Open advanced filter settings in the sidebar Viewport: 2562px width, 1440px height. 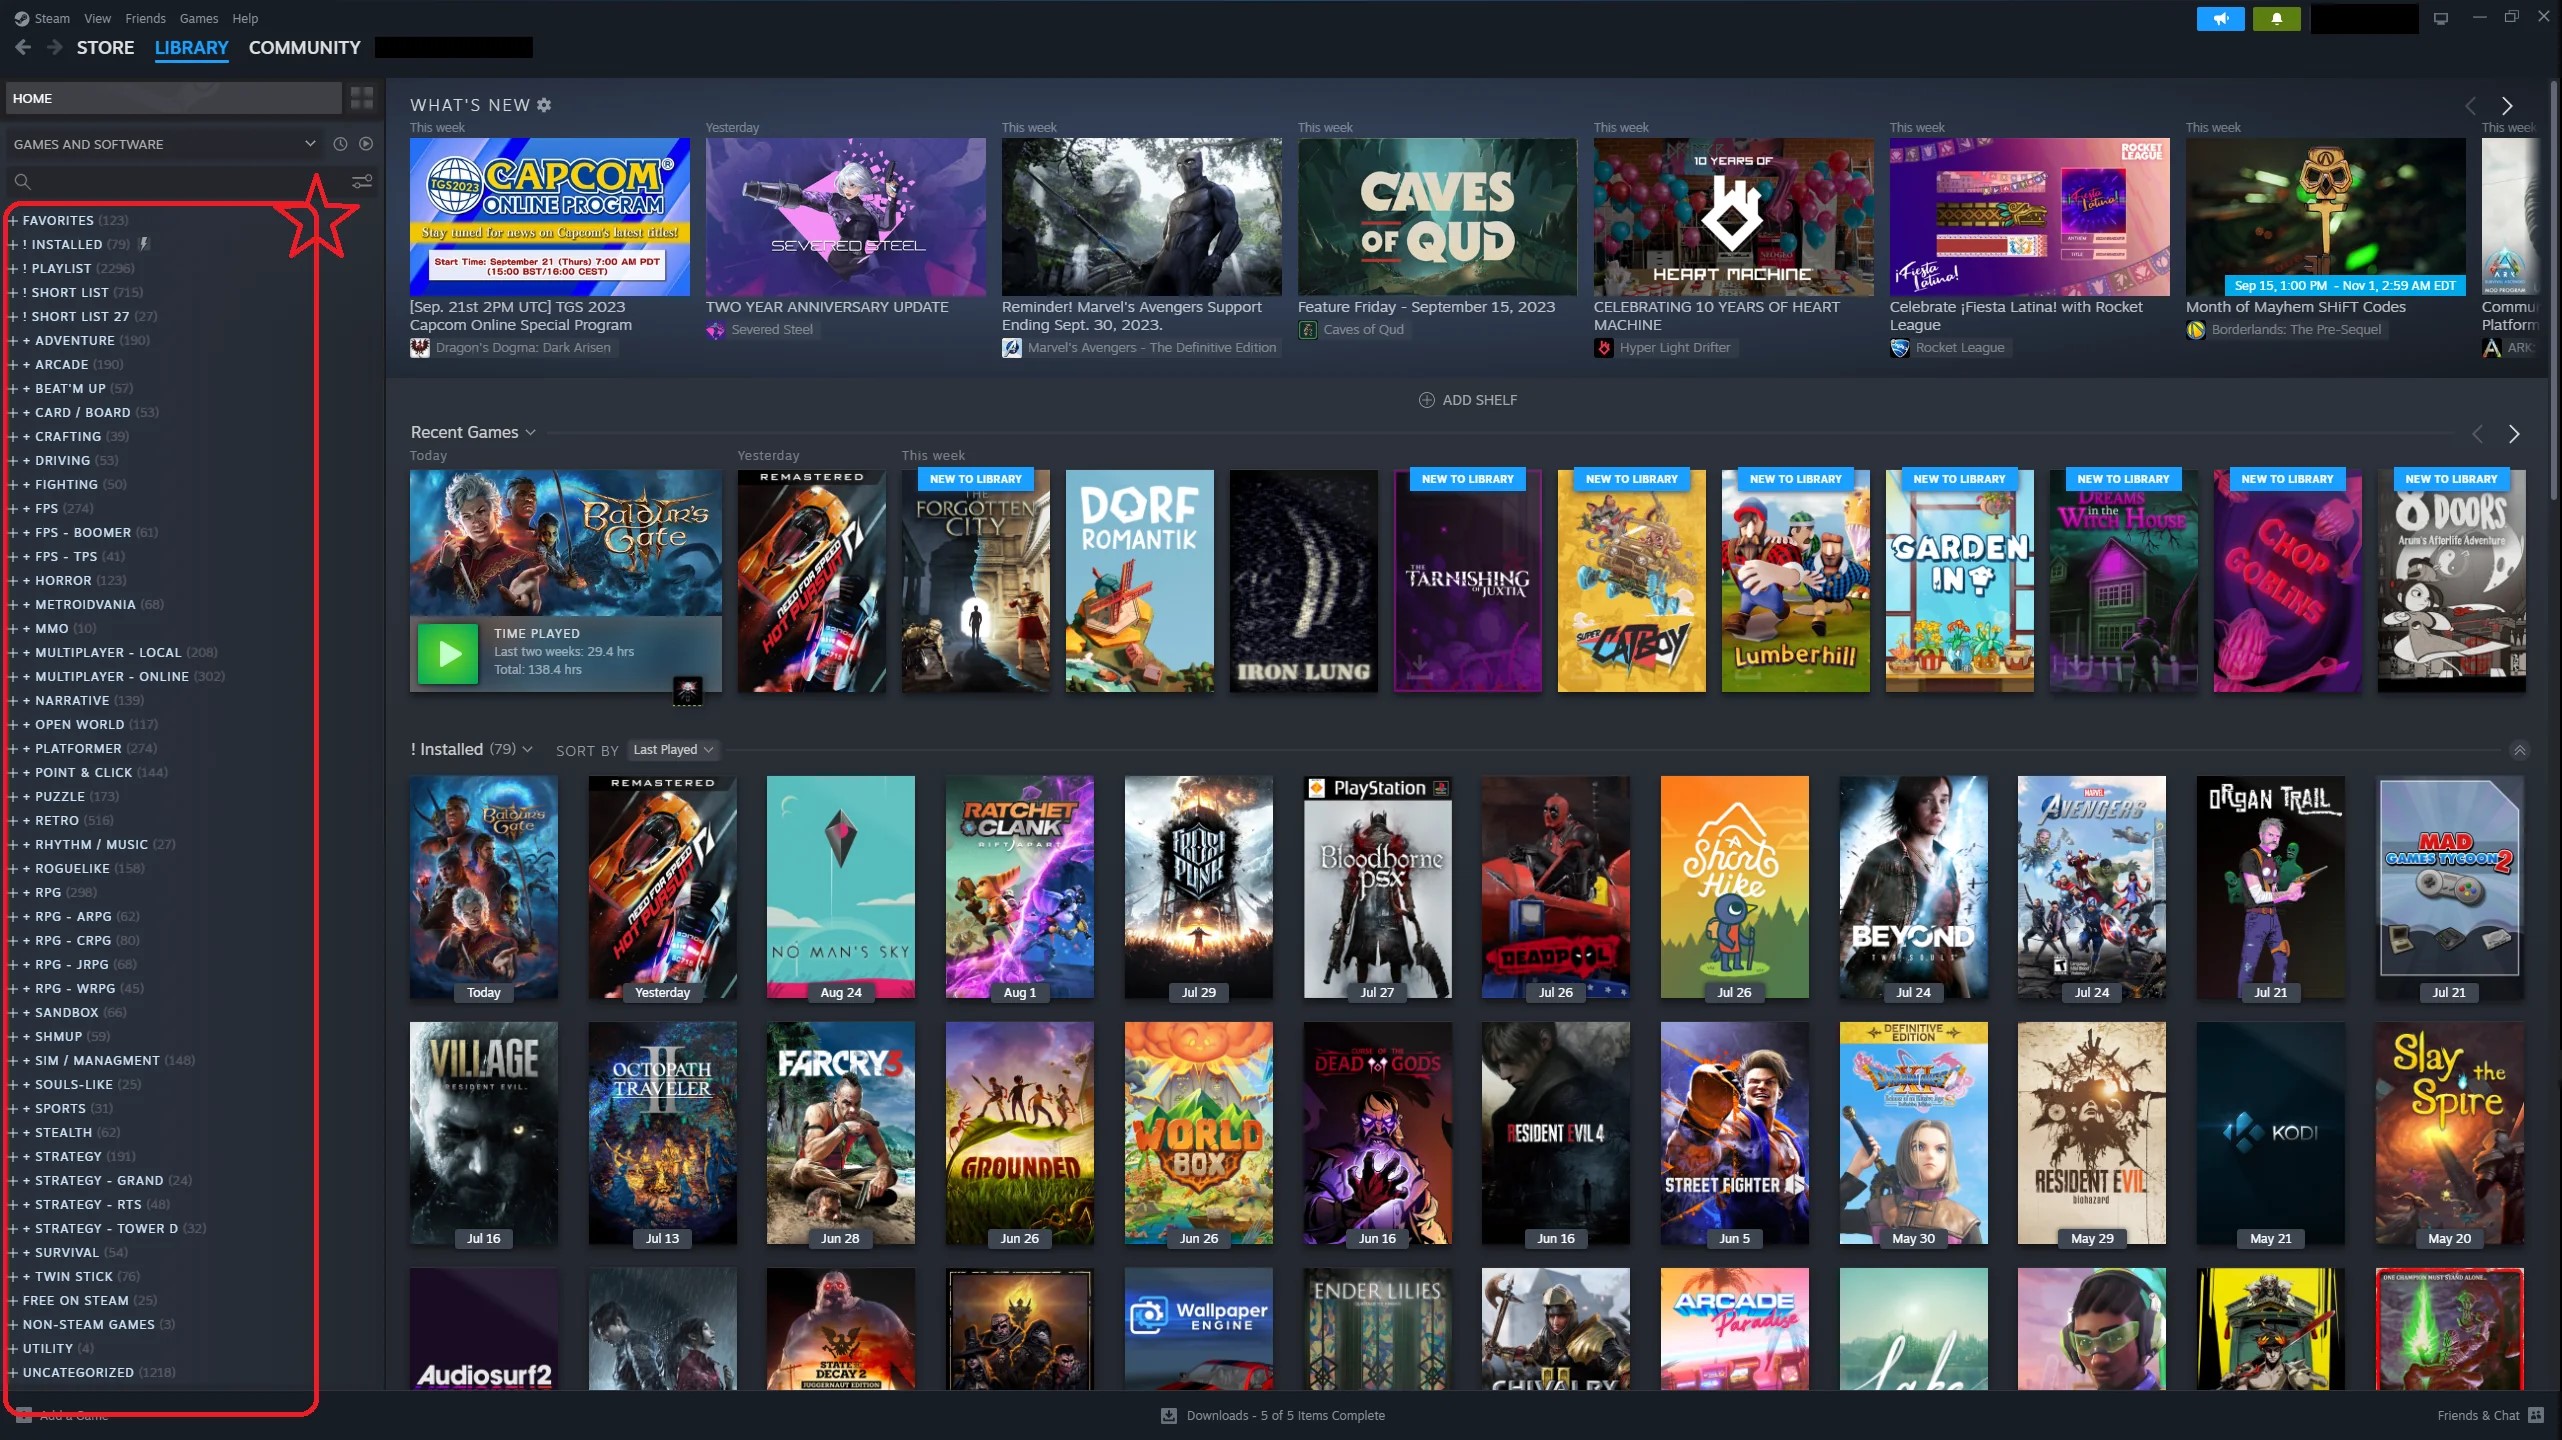(362, 181)
